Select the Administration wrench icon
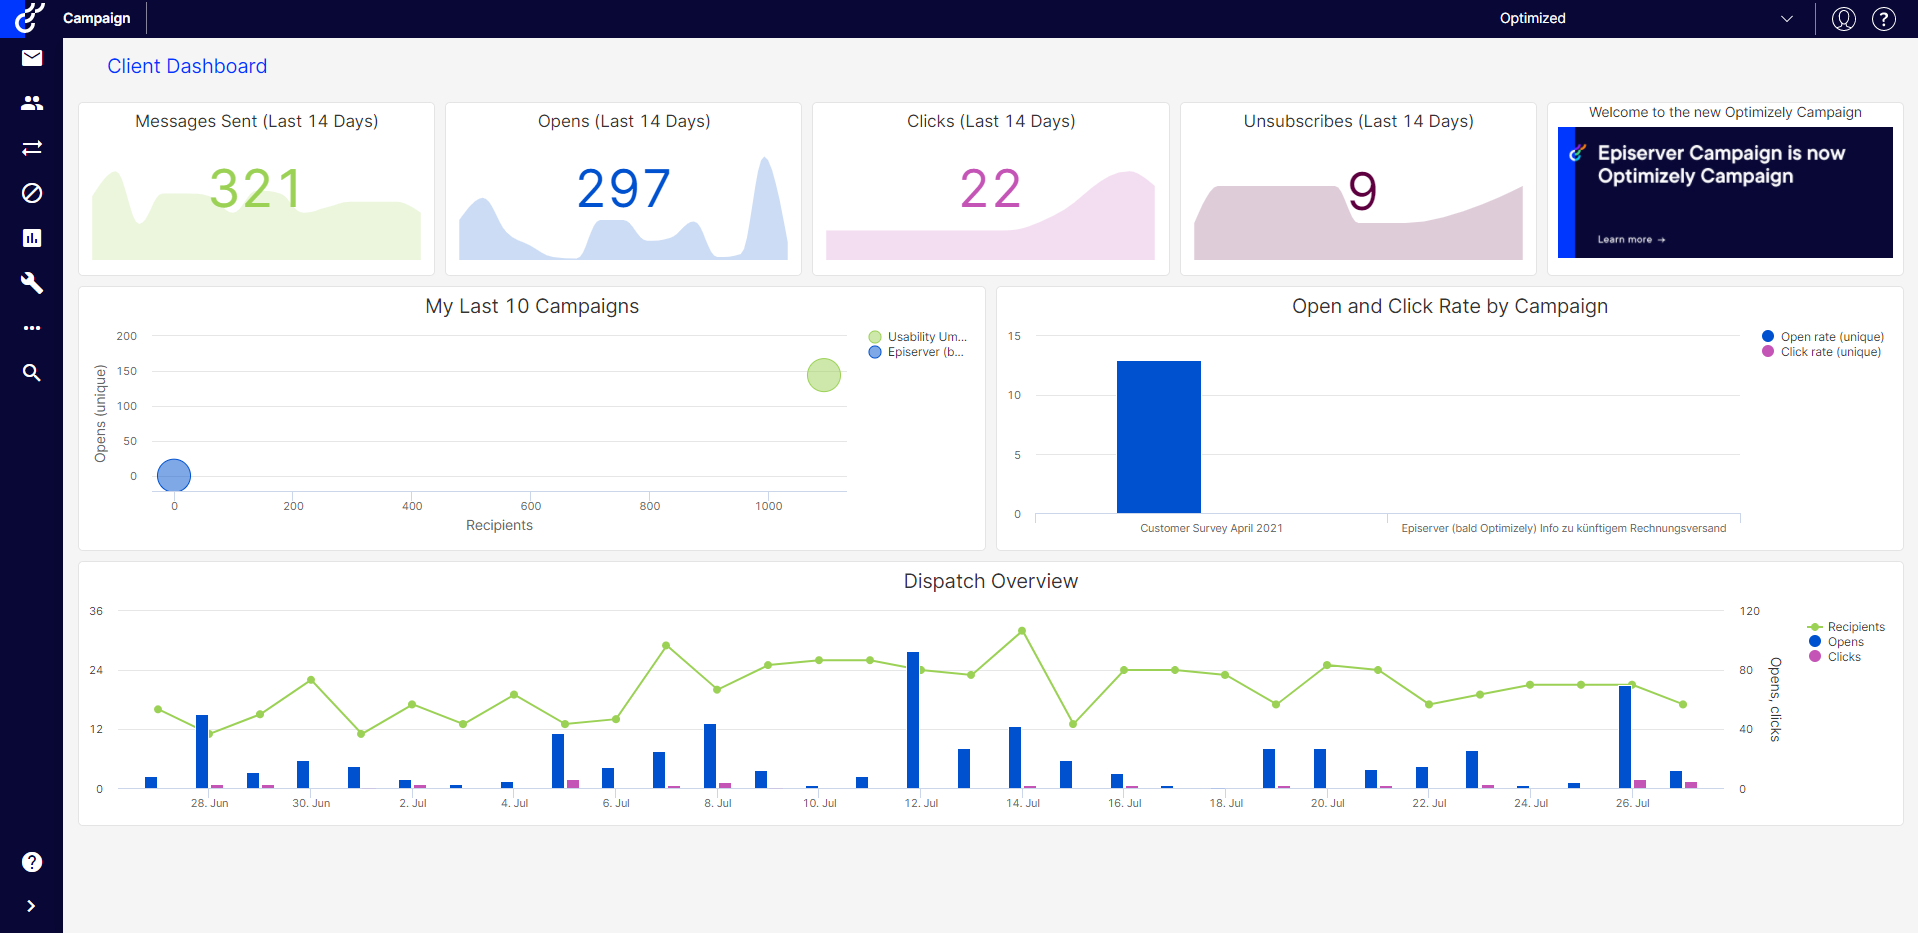The image size is (1918, 933). point(32,283)
